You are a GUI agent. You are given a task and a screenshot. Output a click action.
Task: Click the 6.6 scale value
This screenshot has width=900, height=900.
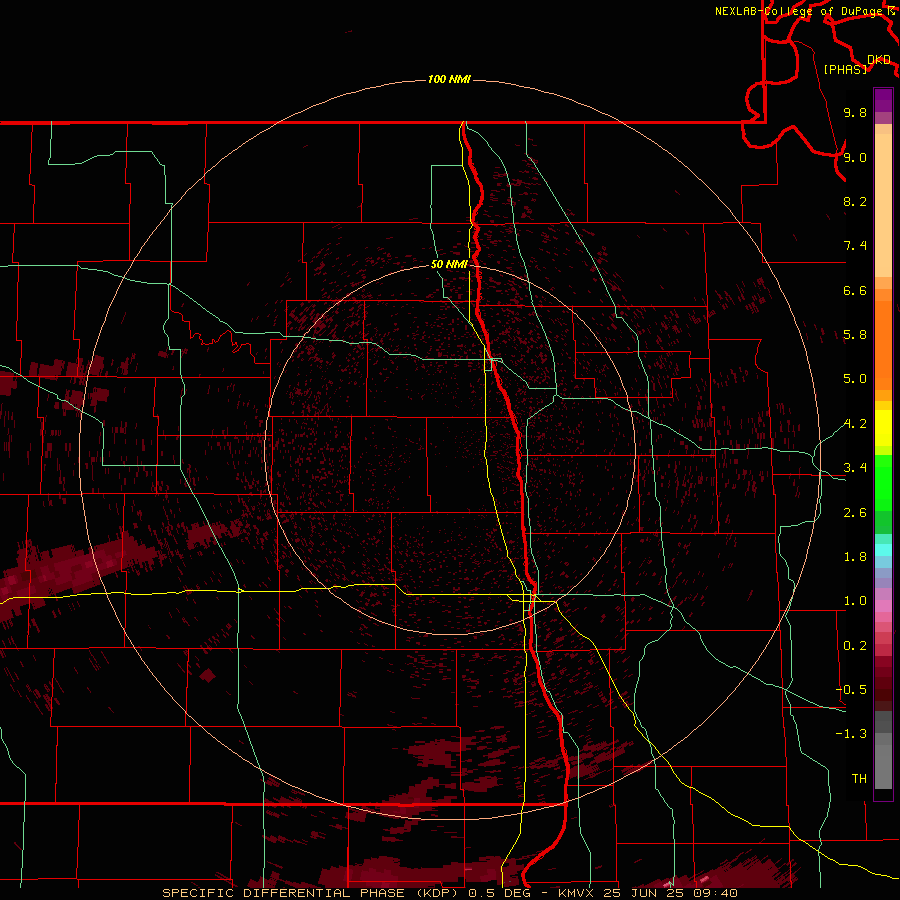point(855,290)
